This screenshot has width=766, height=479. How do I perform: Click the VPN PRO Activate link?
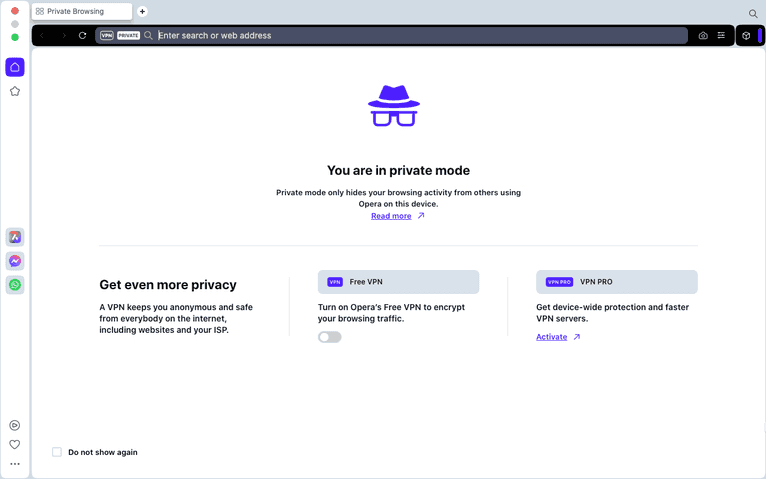pos(552,337)
